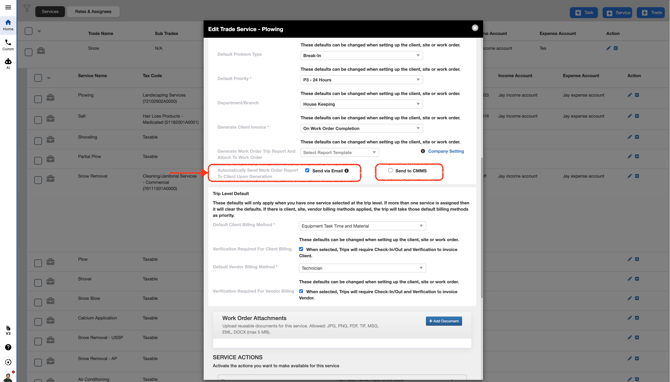Expand services select-all checkbox arrow
670x382 pixels.
[x=49, y=78]
